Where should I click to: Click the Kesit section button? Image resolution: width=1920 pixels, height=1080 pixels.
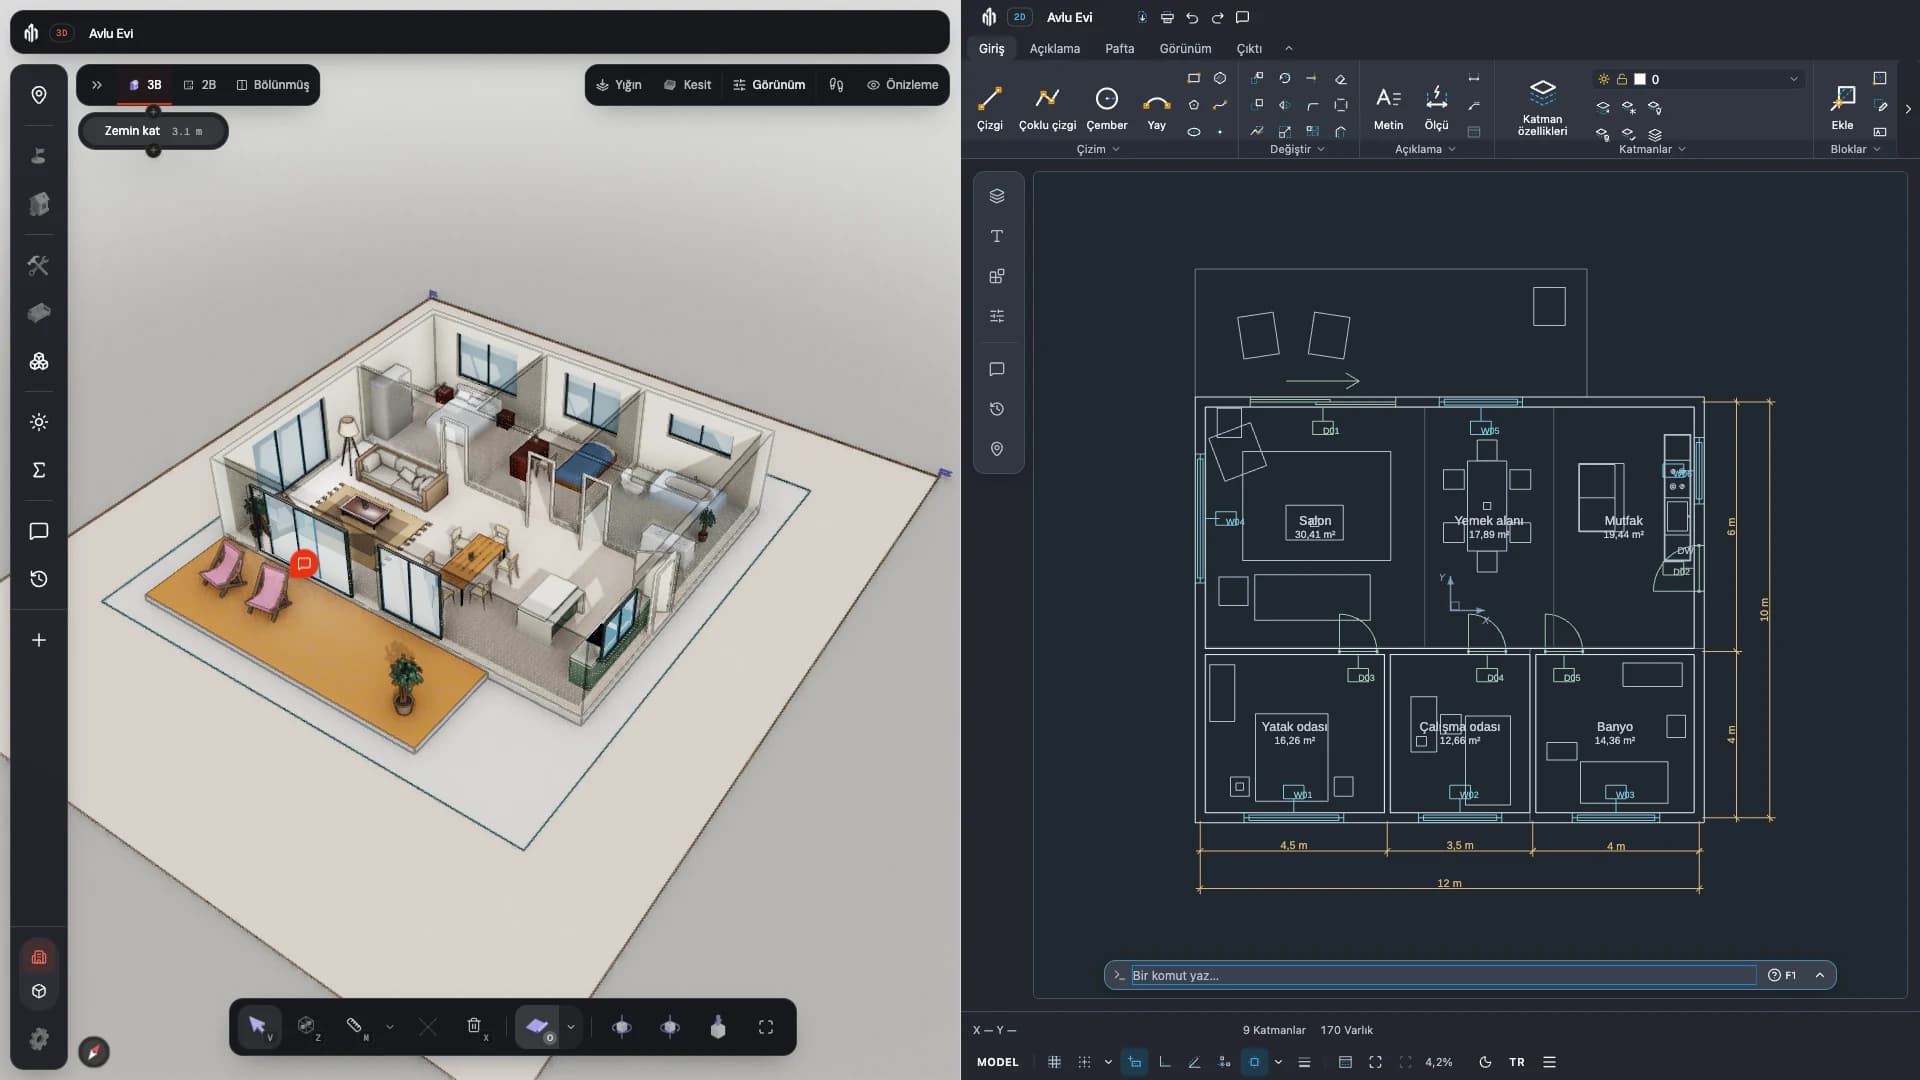pos(687,85)
